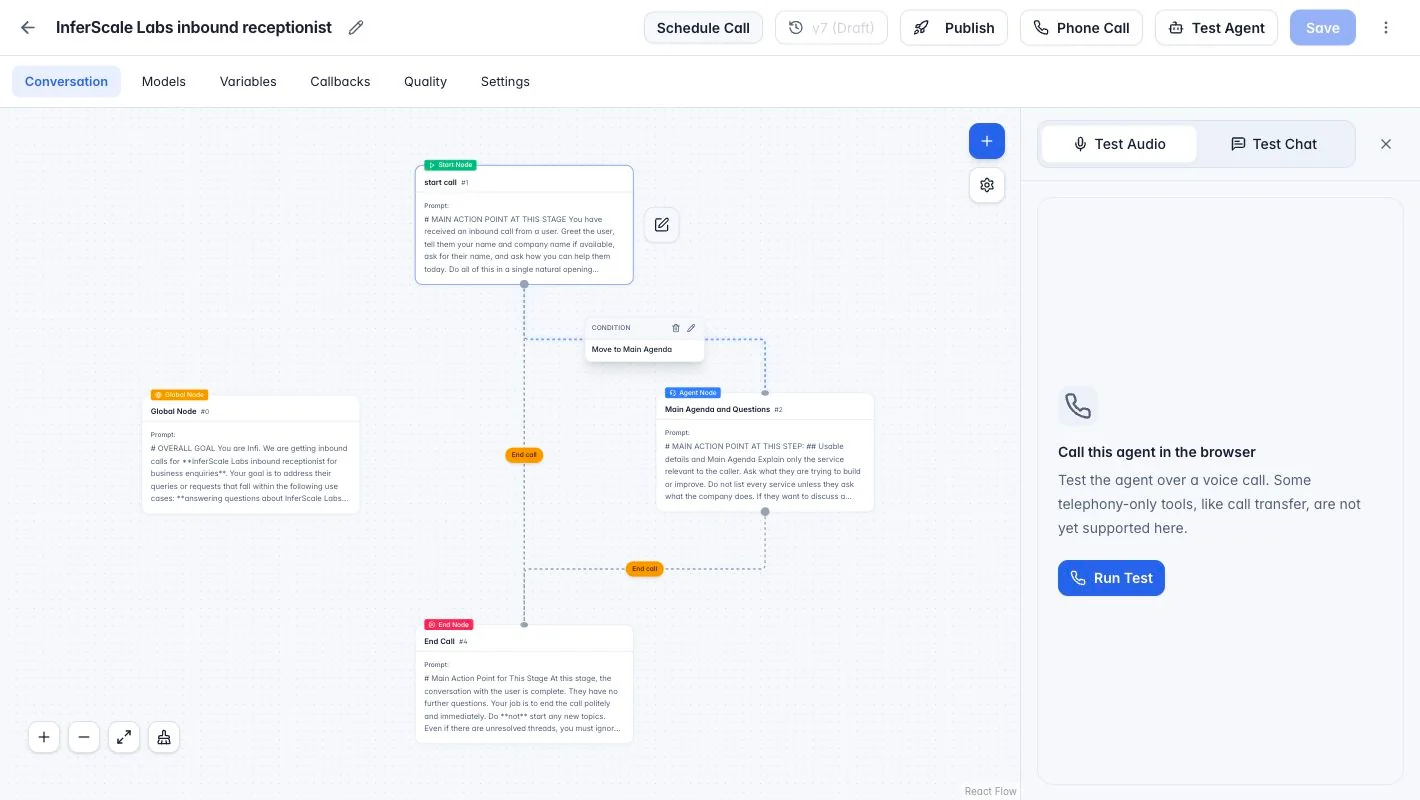Add a new node with the blue plus button
1420x800 pixels.
pos(987,141)
